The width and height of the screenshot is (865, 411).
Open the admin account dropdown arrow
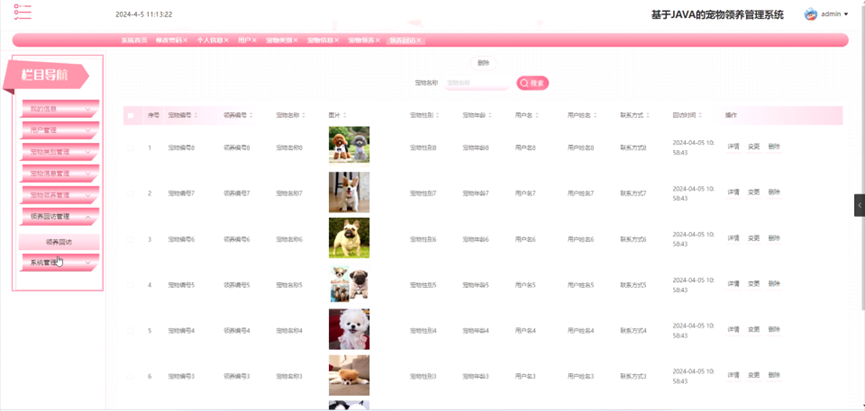[x=846, y=14]
